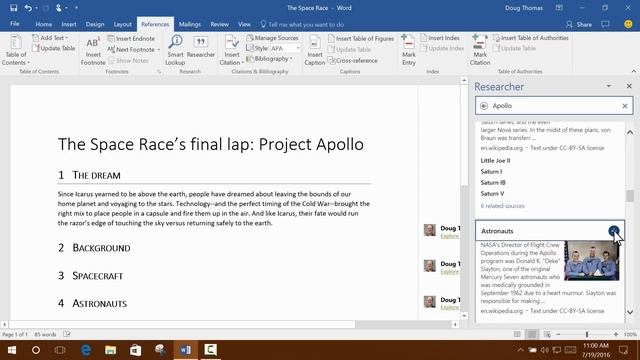The image size is (640, 360).
Task: Switch to Print Layout view
Action: [x=532, y=334]
